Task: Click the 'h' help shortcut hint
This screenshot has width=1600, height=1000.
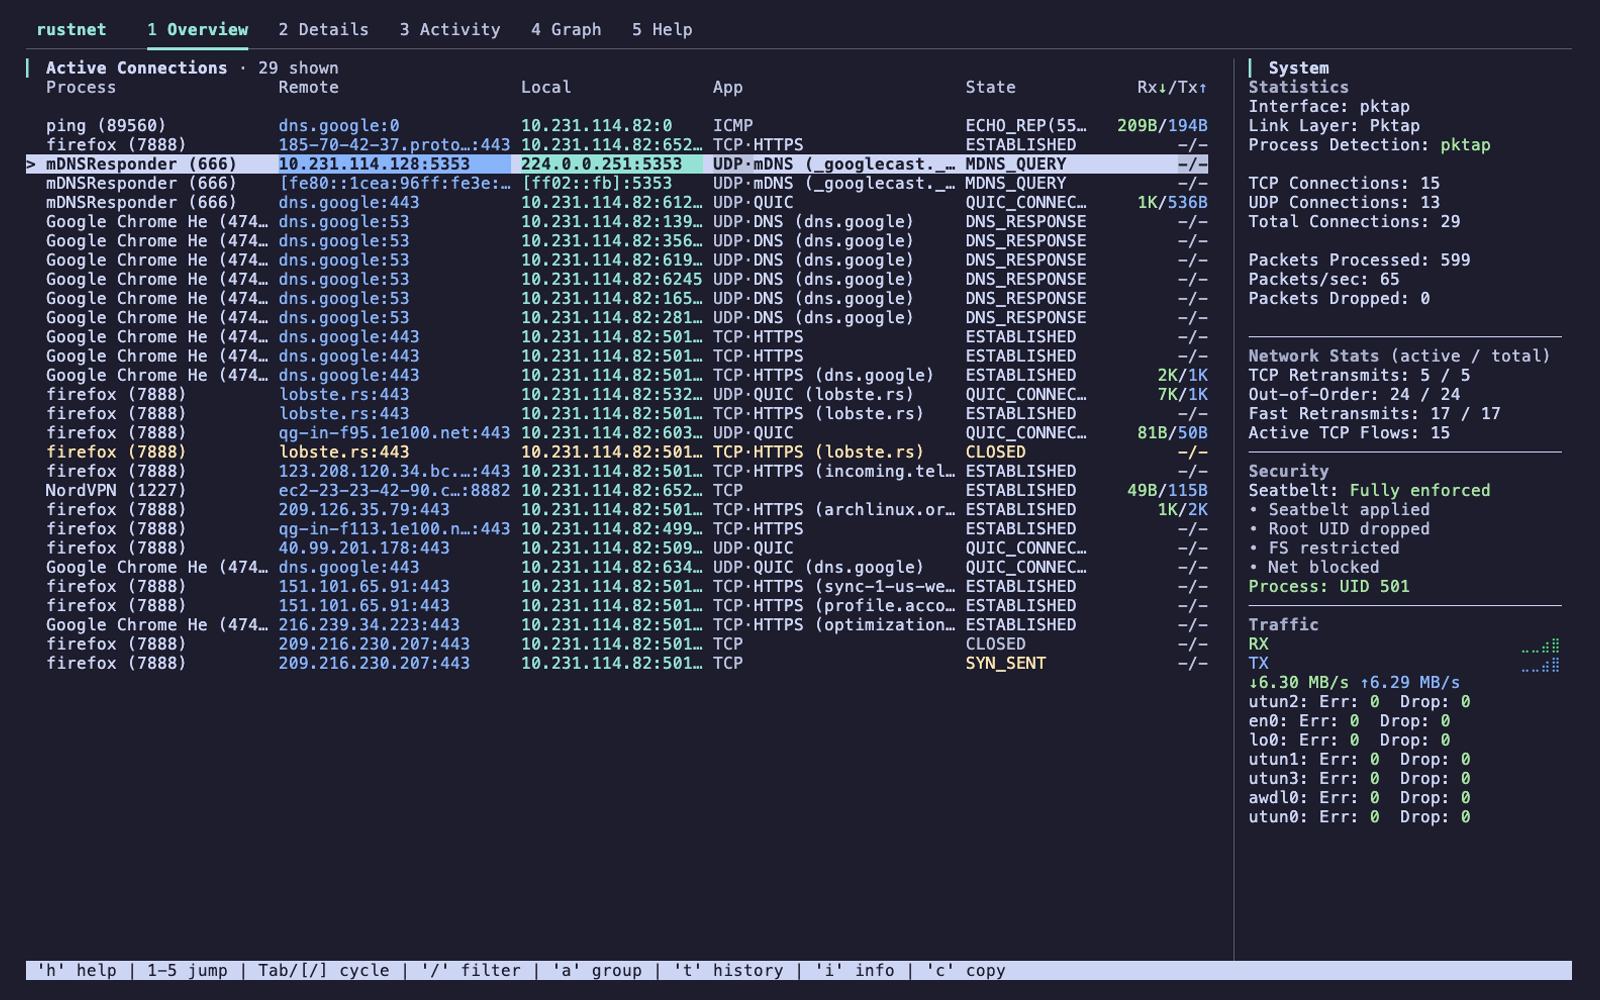Action: 76,970
